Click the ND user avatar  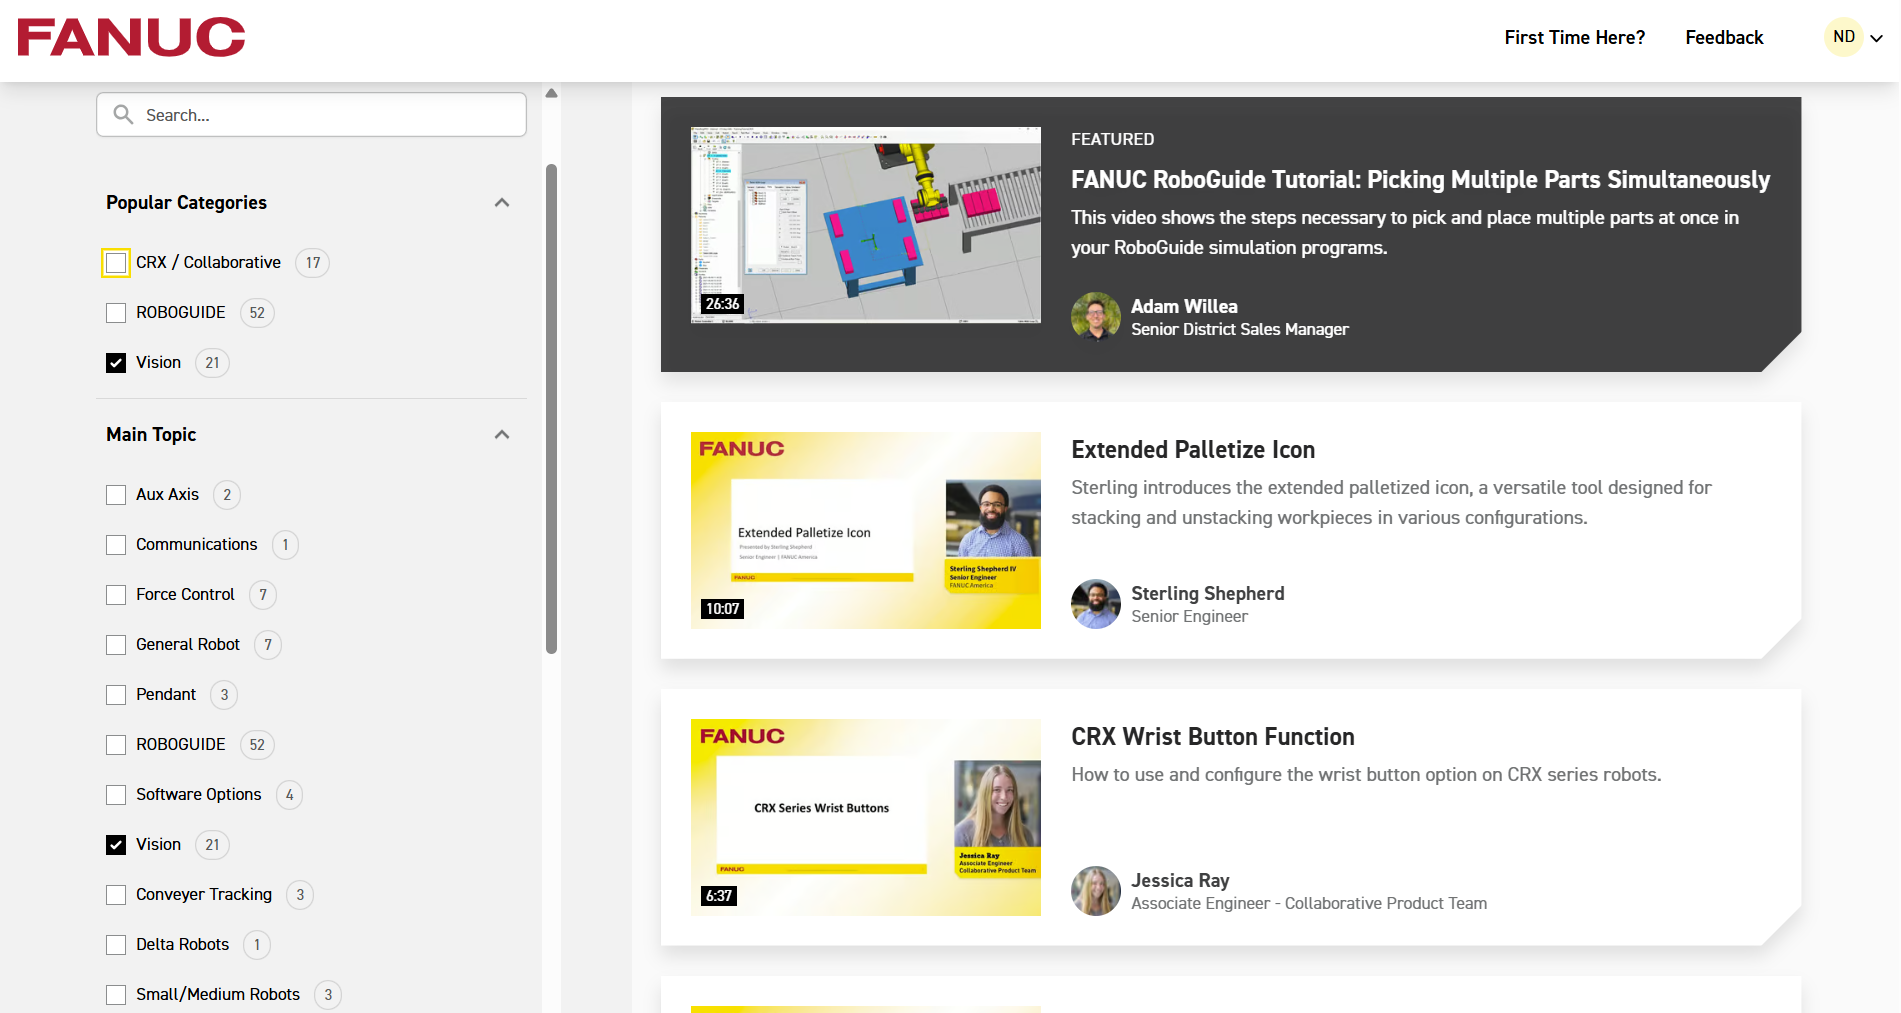click(x=1844, y=37)
